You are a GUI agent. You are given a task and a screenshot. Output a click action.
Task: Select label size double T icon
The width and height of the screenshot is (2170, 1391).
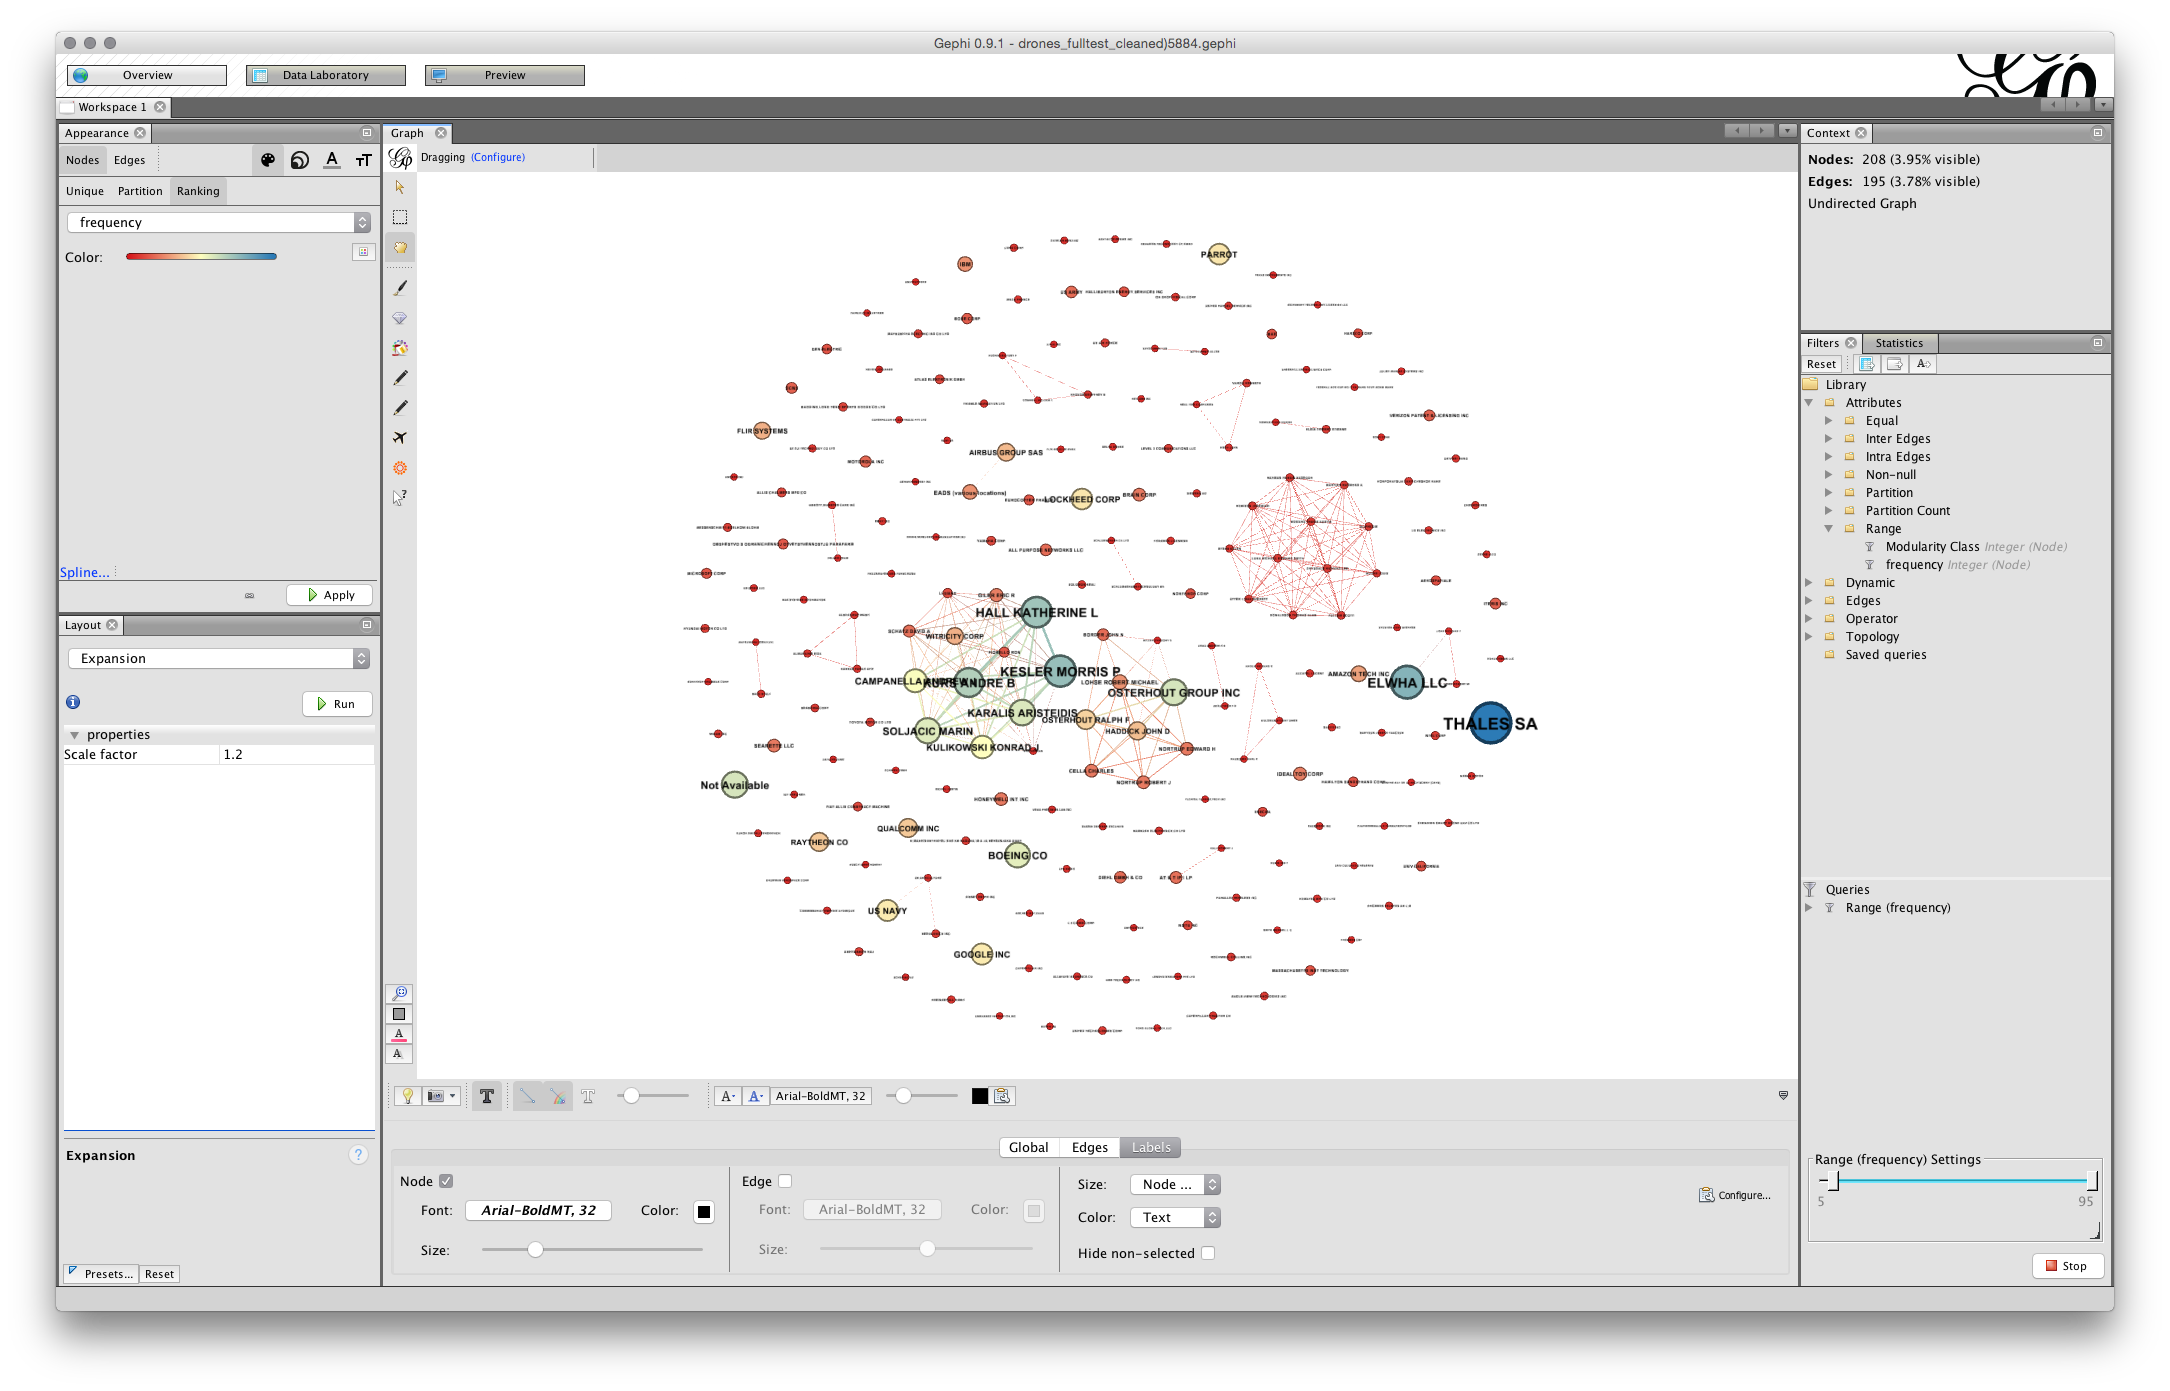(363, 160)
